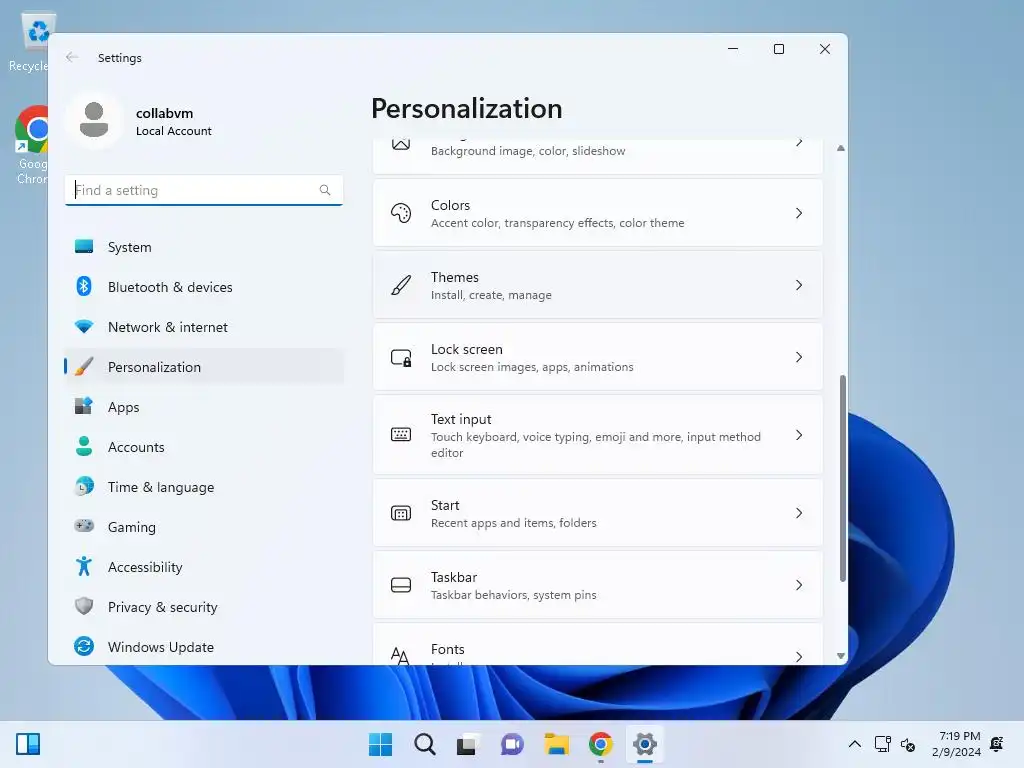This screenshot has height=768, width=1024.
Task: Expand the Background row chevron
Action: point(799,142)
